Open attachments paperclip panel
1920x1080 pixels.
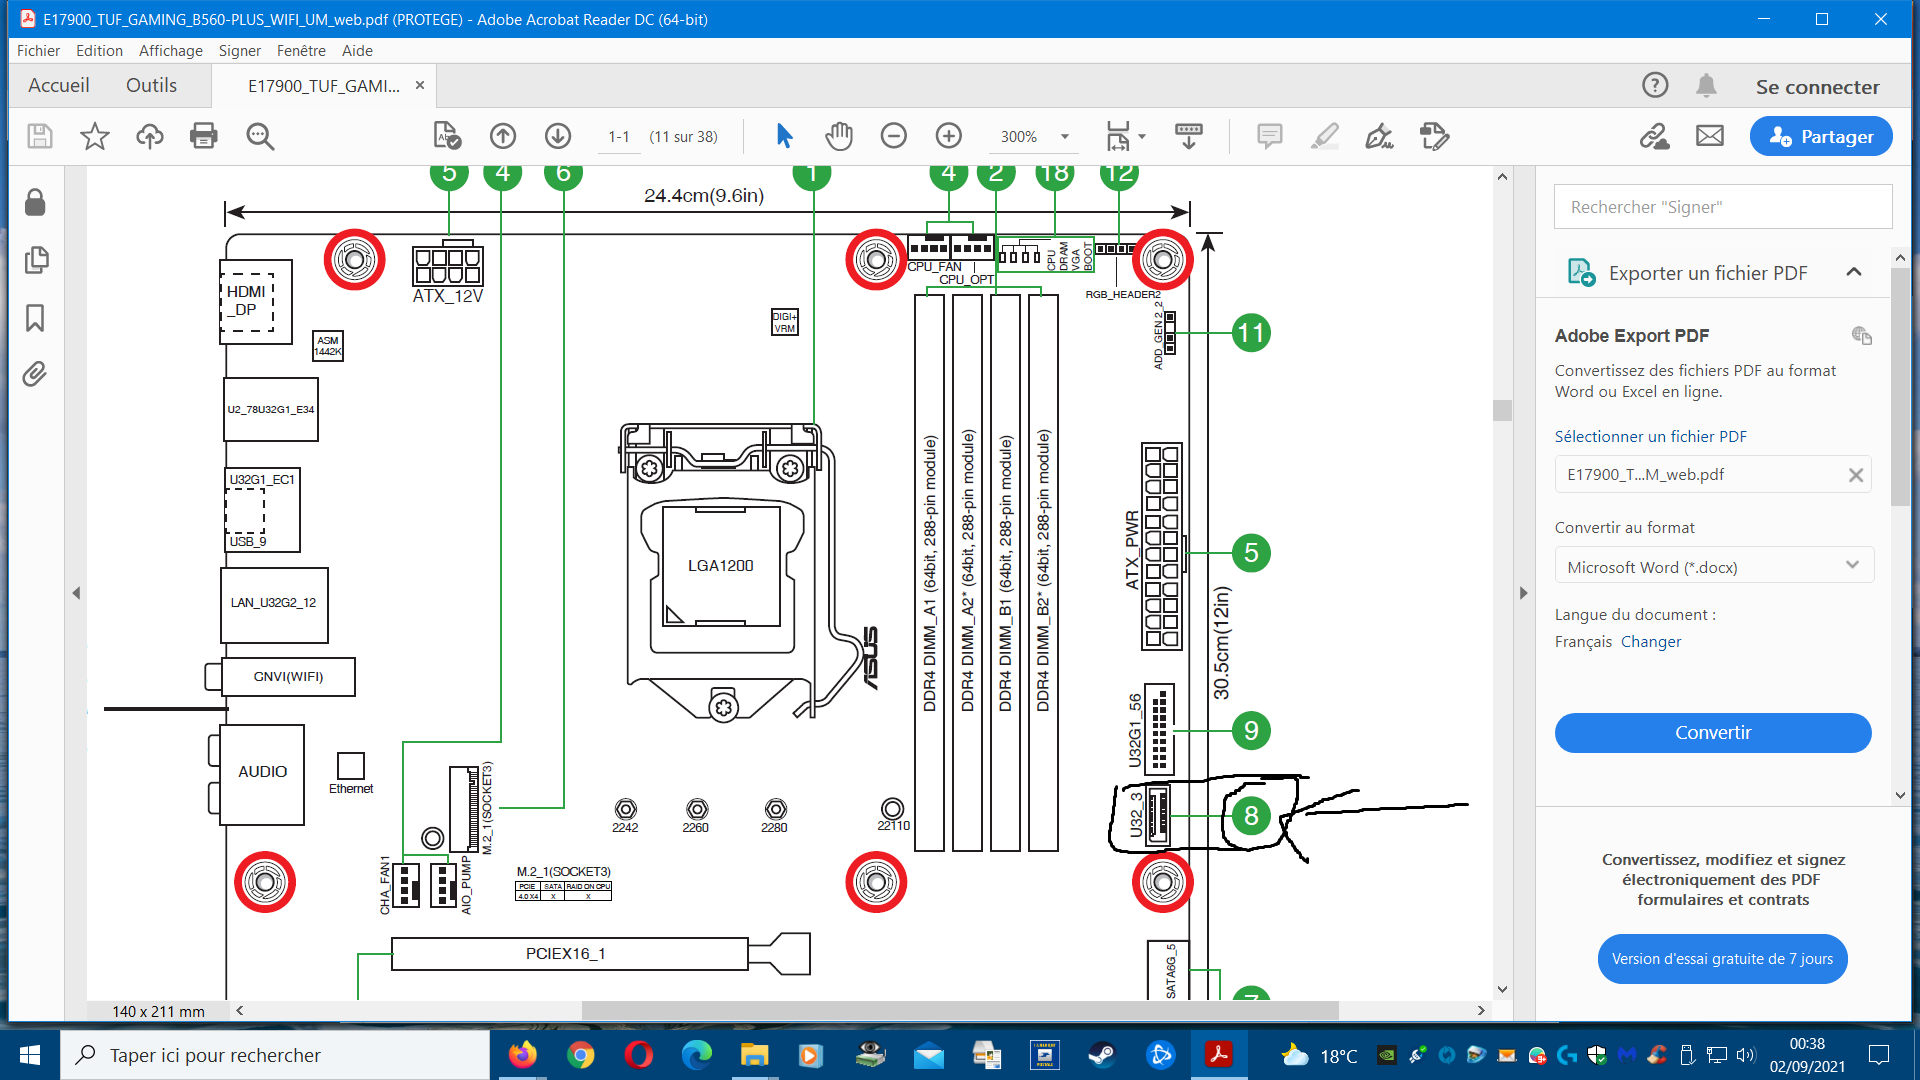35,375
